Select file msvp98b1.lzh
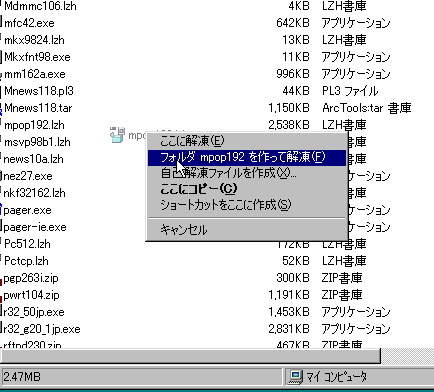Screen dimensions: 434x392 [37, 142]
